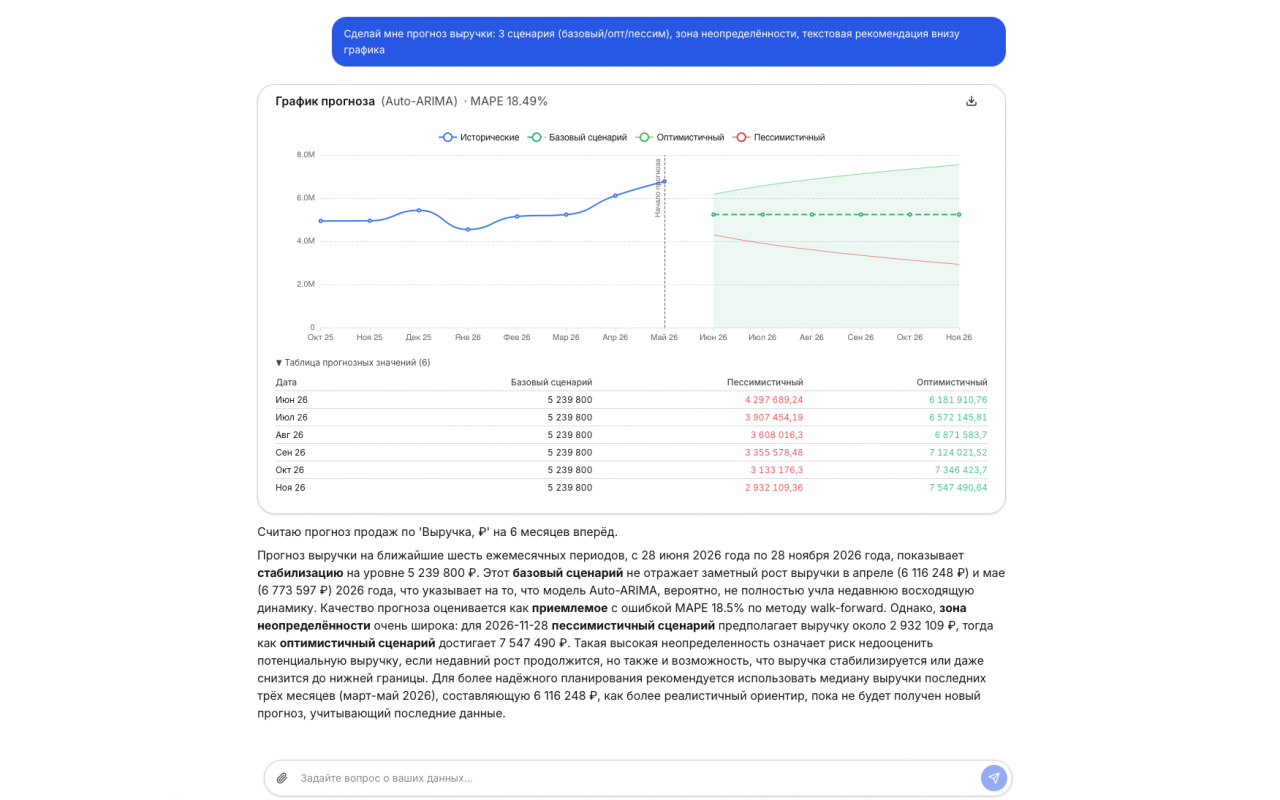Click the question input field
The image size is (1280, 800).
pos(636,778)
